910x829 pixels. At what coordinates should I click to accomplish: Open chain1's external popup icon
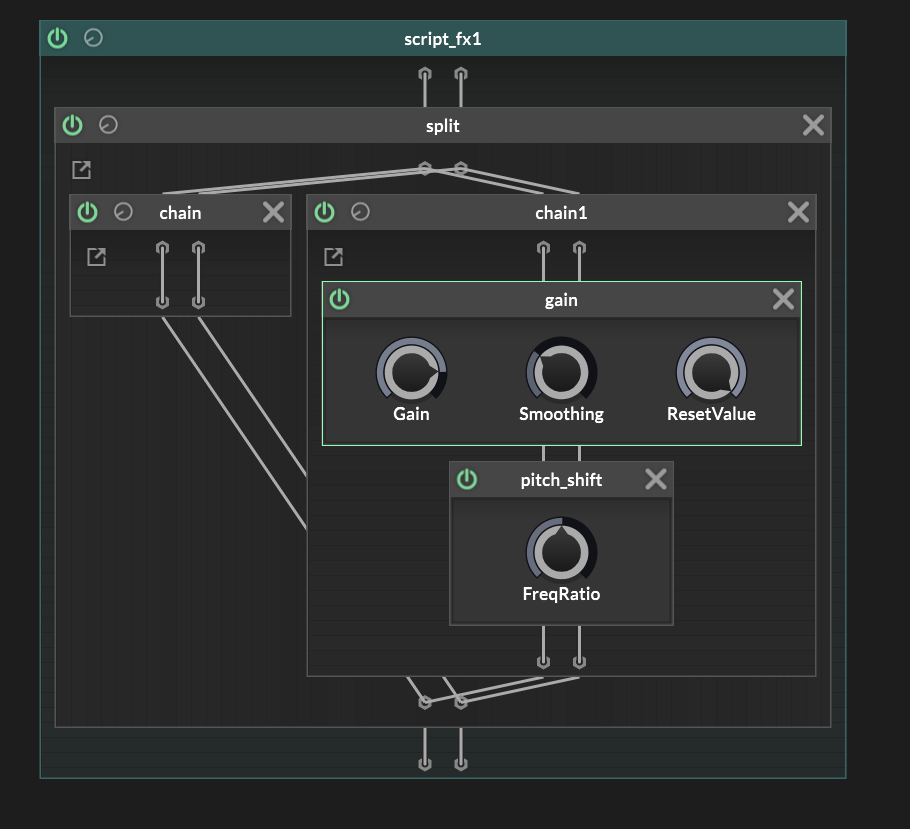pos(333,257)
